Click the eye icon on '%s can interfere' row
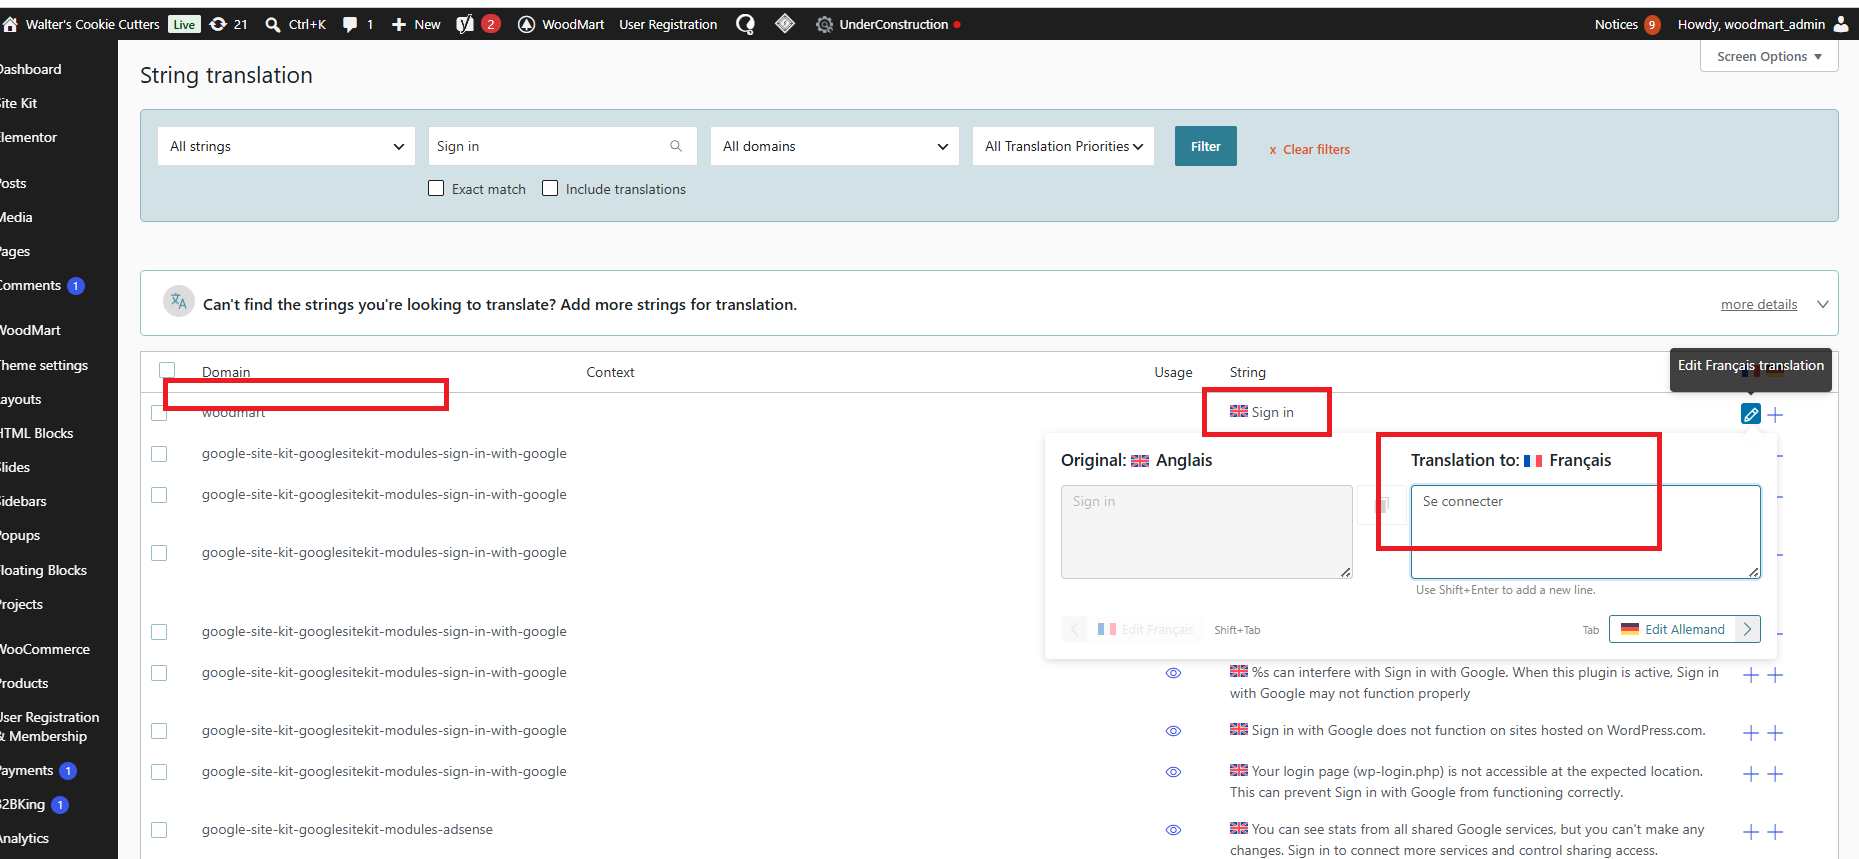This screenshot has height=859, width=1859. [x=1174, y=673]
